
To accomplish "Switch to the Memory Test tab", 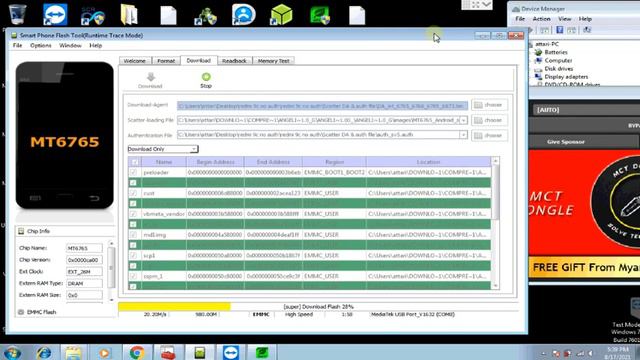I will 273,61.
